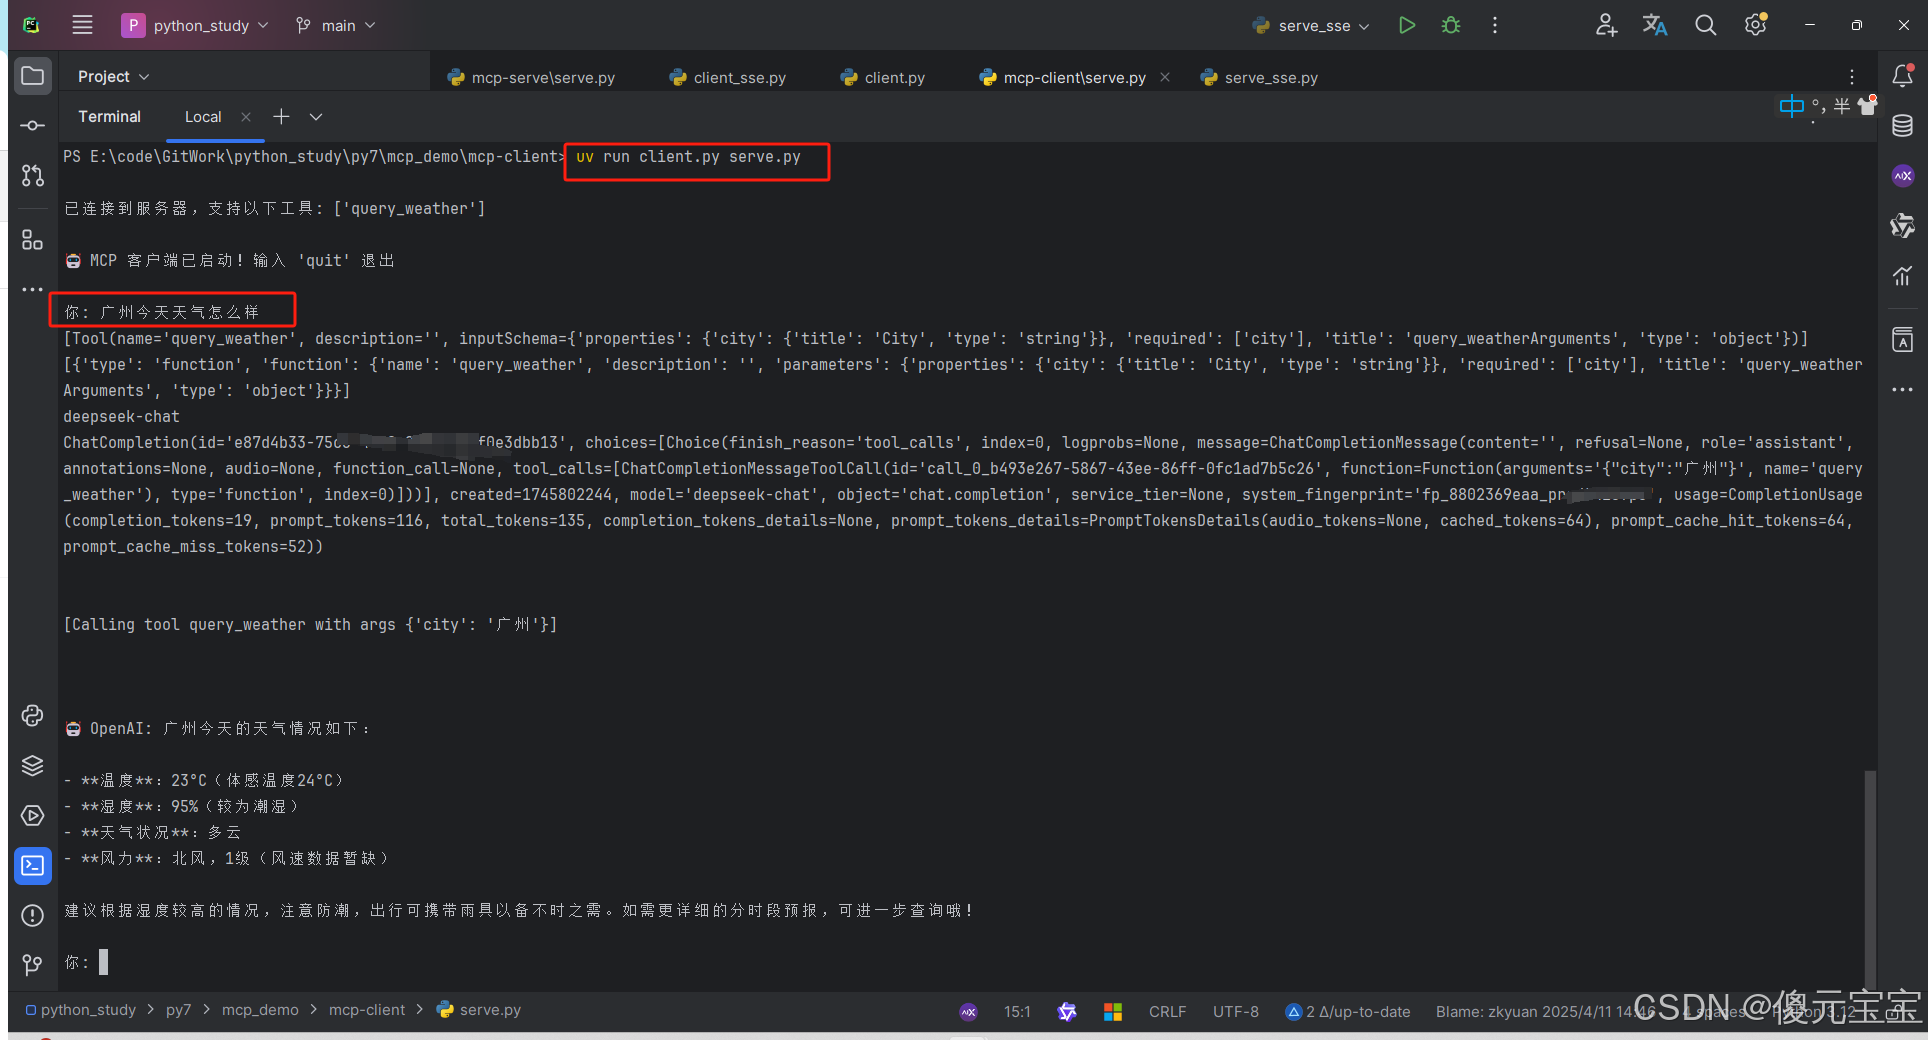Open the Database tool window
1928x1040 pixels.
(x=1903, y=126)
